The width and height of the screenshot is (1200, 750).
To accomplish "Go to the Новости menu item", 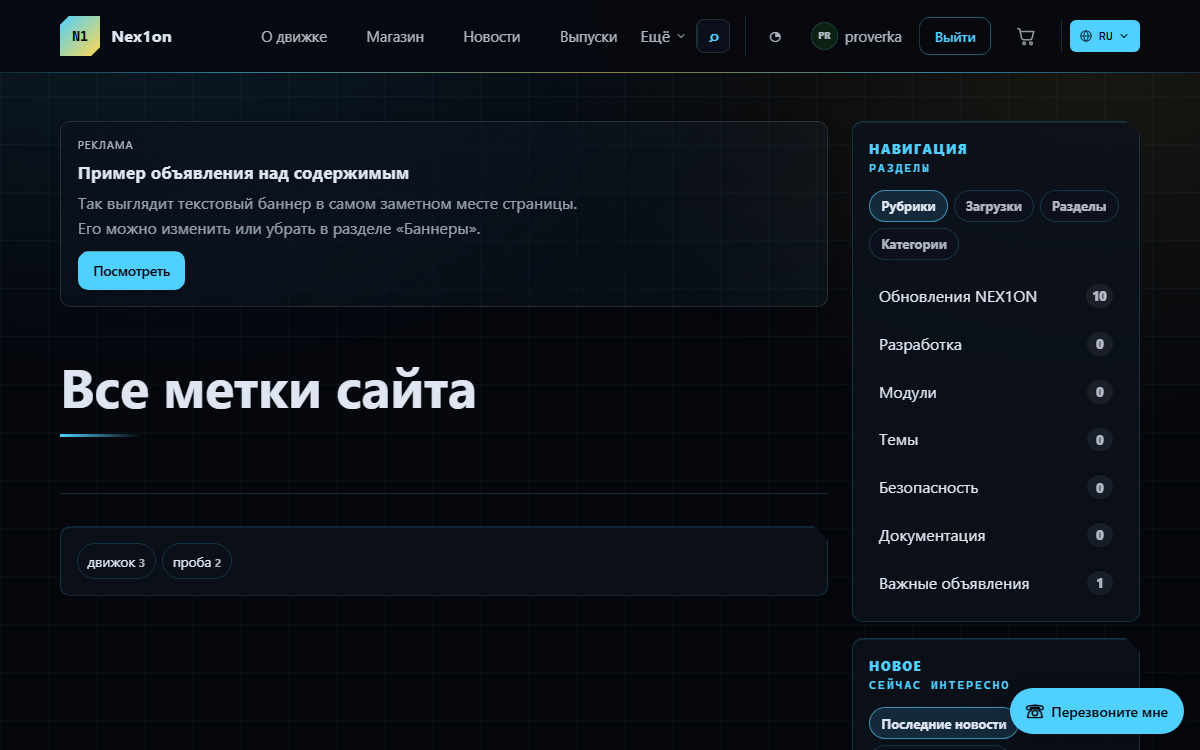I will pyautogui.click(x=492, y=37).
